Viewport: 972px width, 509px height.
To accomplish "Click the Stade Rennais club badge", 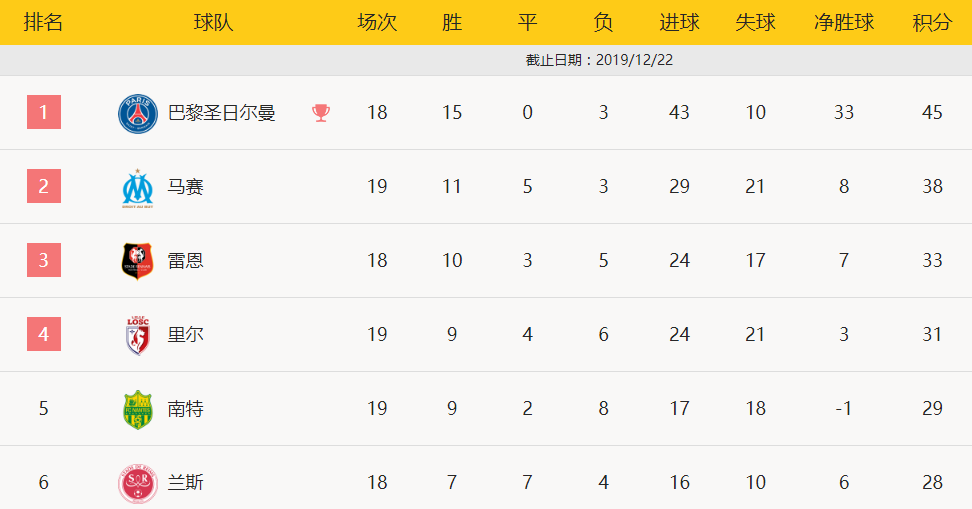I will pyautogui.click(x=138, y=261).
